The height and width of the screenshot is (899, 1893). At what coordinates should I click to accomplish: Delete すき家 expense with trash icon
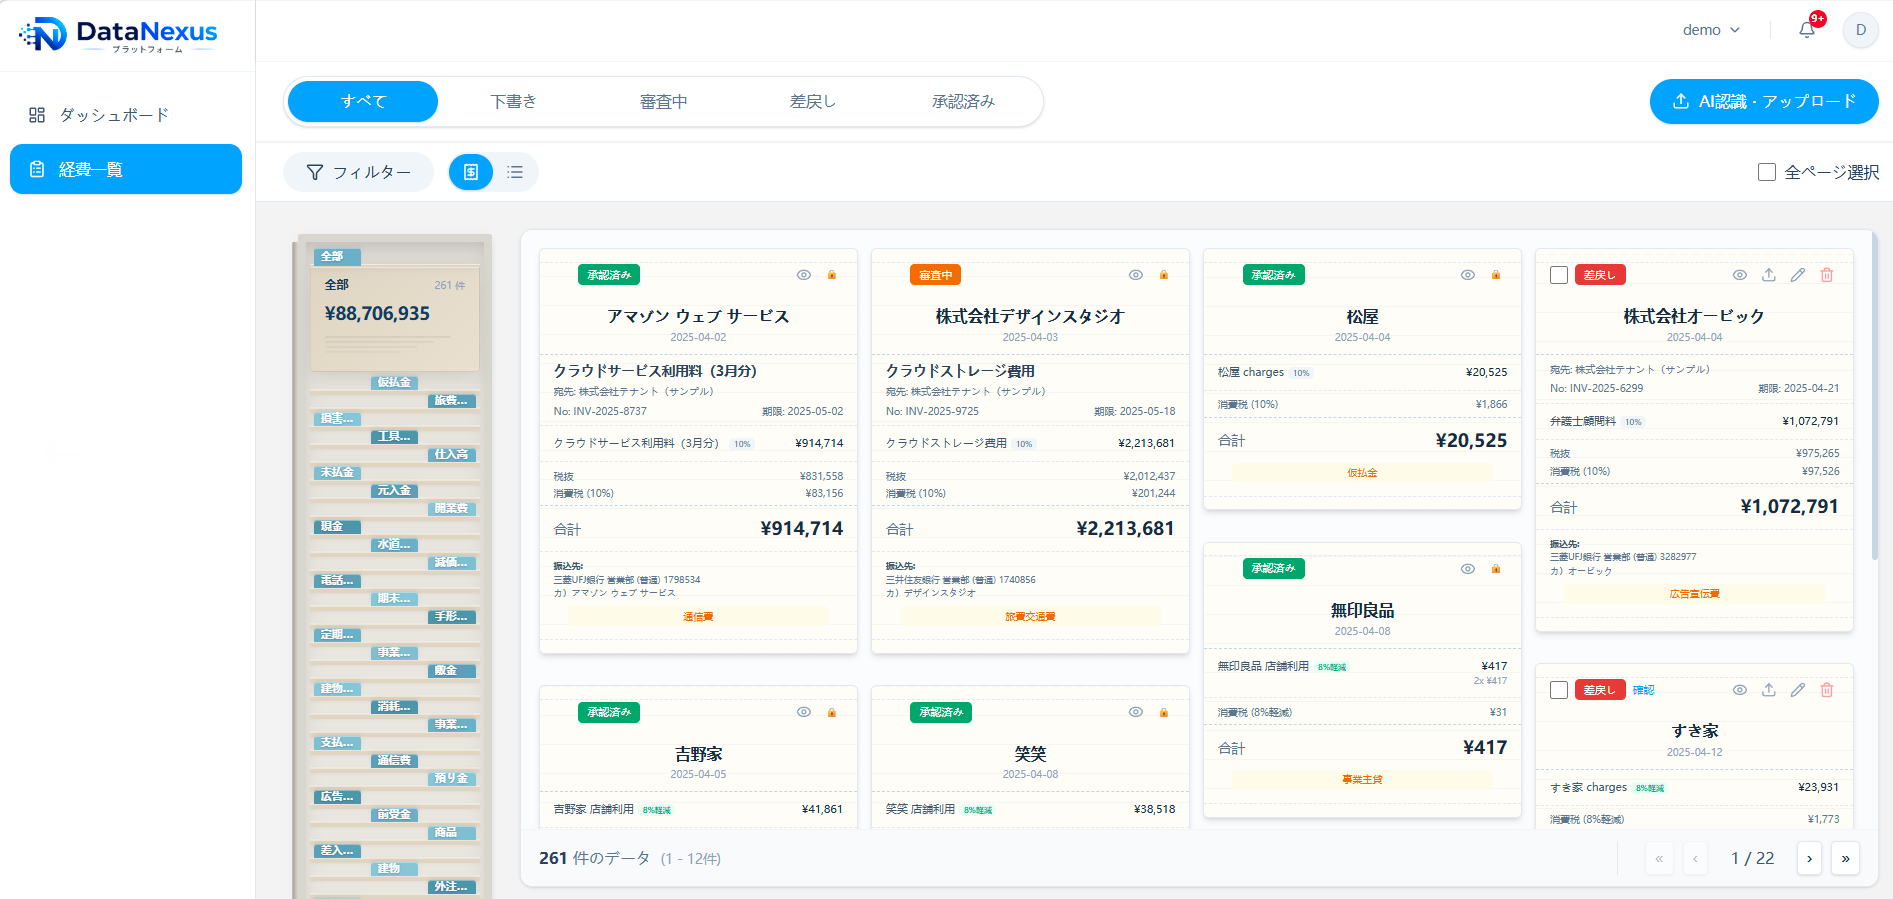(1827, 690)
